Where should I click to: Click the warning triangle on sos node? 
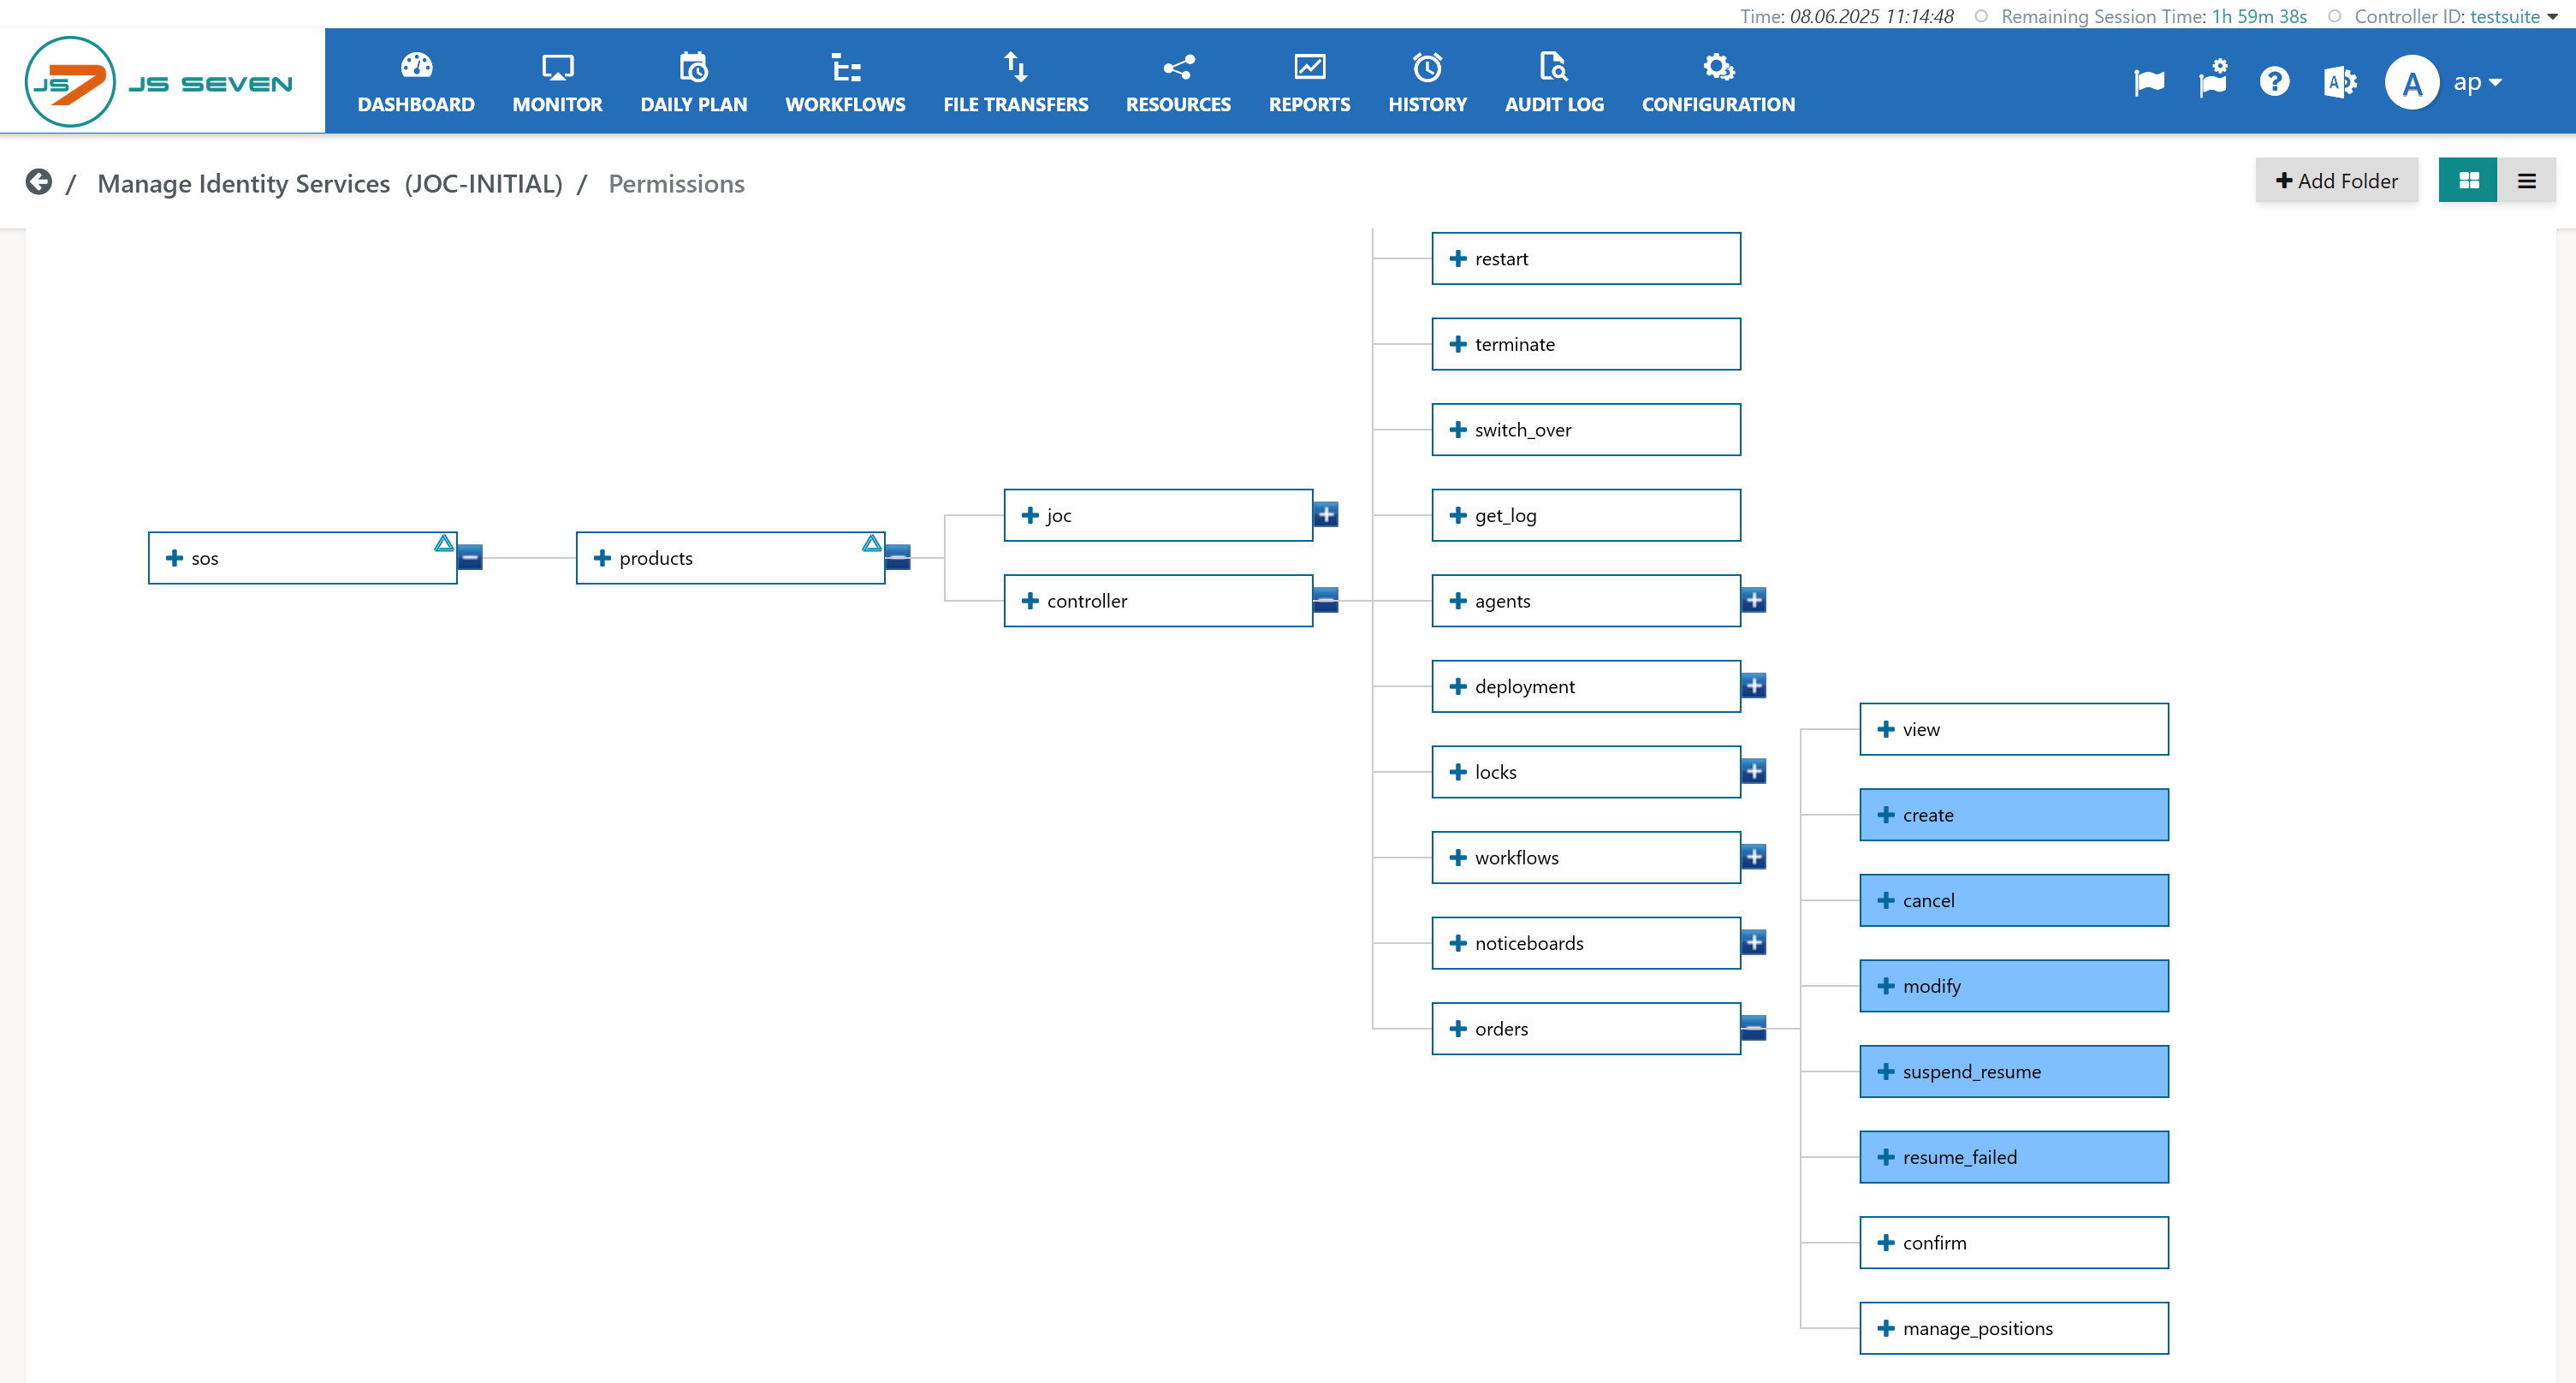443,543
